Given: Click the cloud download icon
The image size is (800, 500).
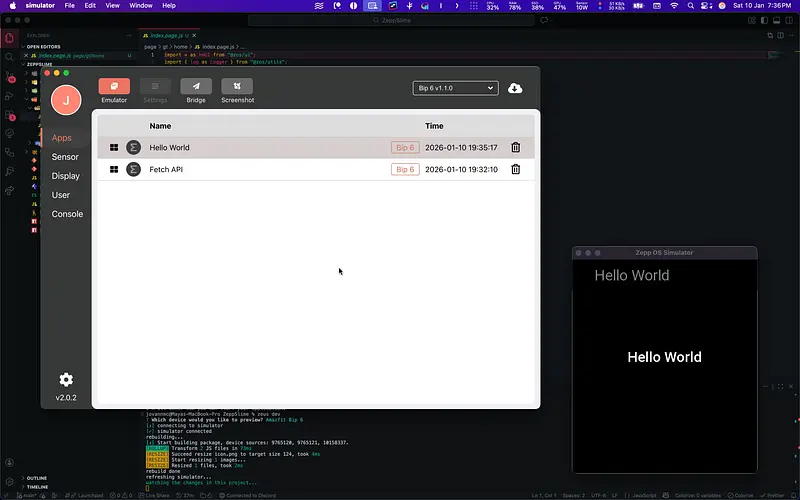Looking at the screenshot, I should (515, 88).
